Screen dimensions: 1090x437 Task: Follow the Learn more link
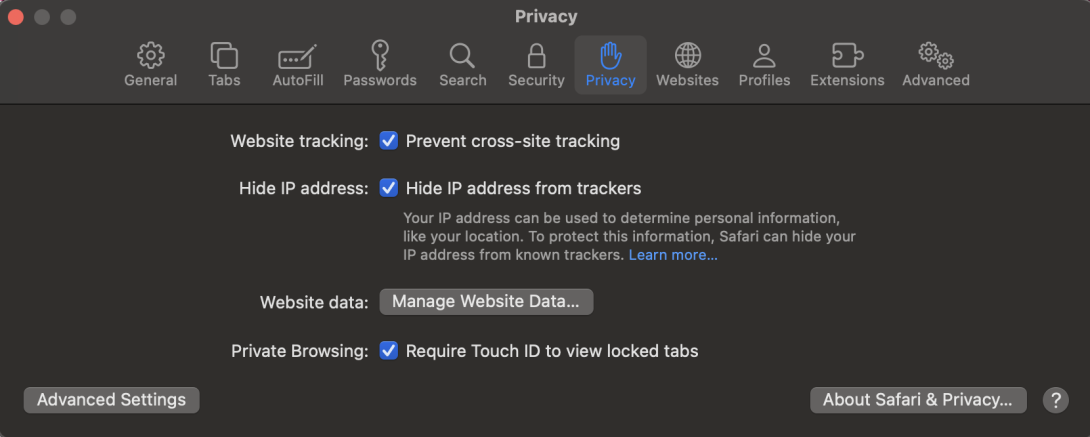click(x=673, y=256)
